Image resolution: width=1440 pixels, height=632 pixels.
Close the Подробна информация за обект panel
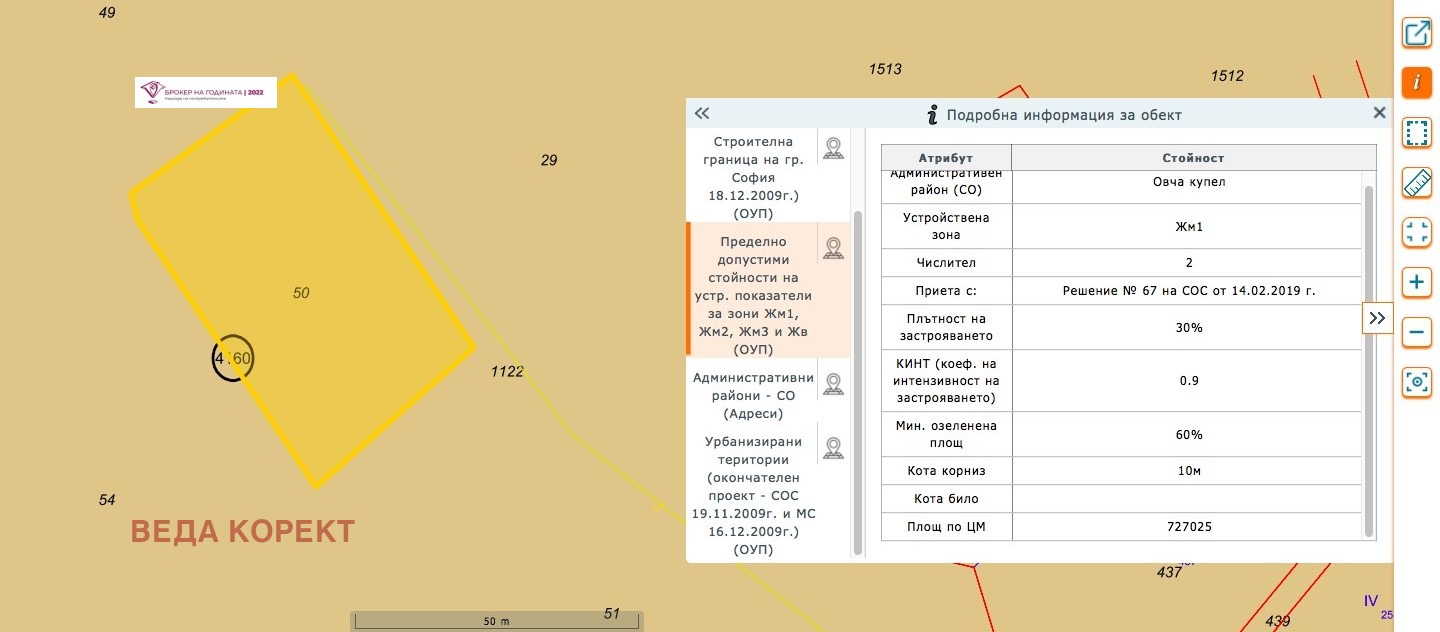point(1379,113)
